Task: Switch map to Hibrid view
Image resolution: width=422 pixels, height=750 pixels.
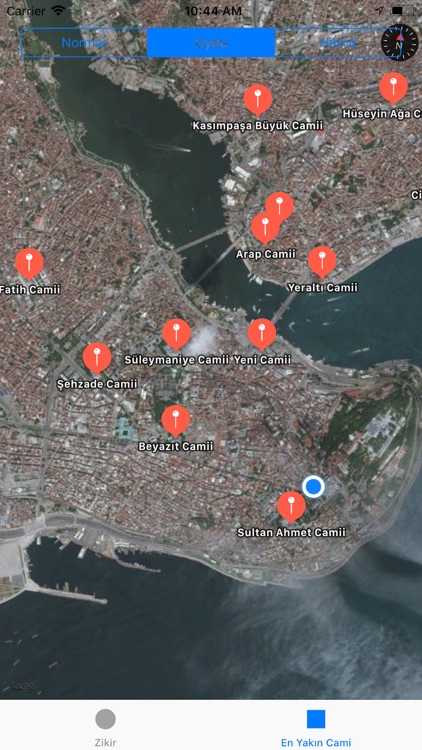Action: [338, 43]
